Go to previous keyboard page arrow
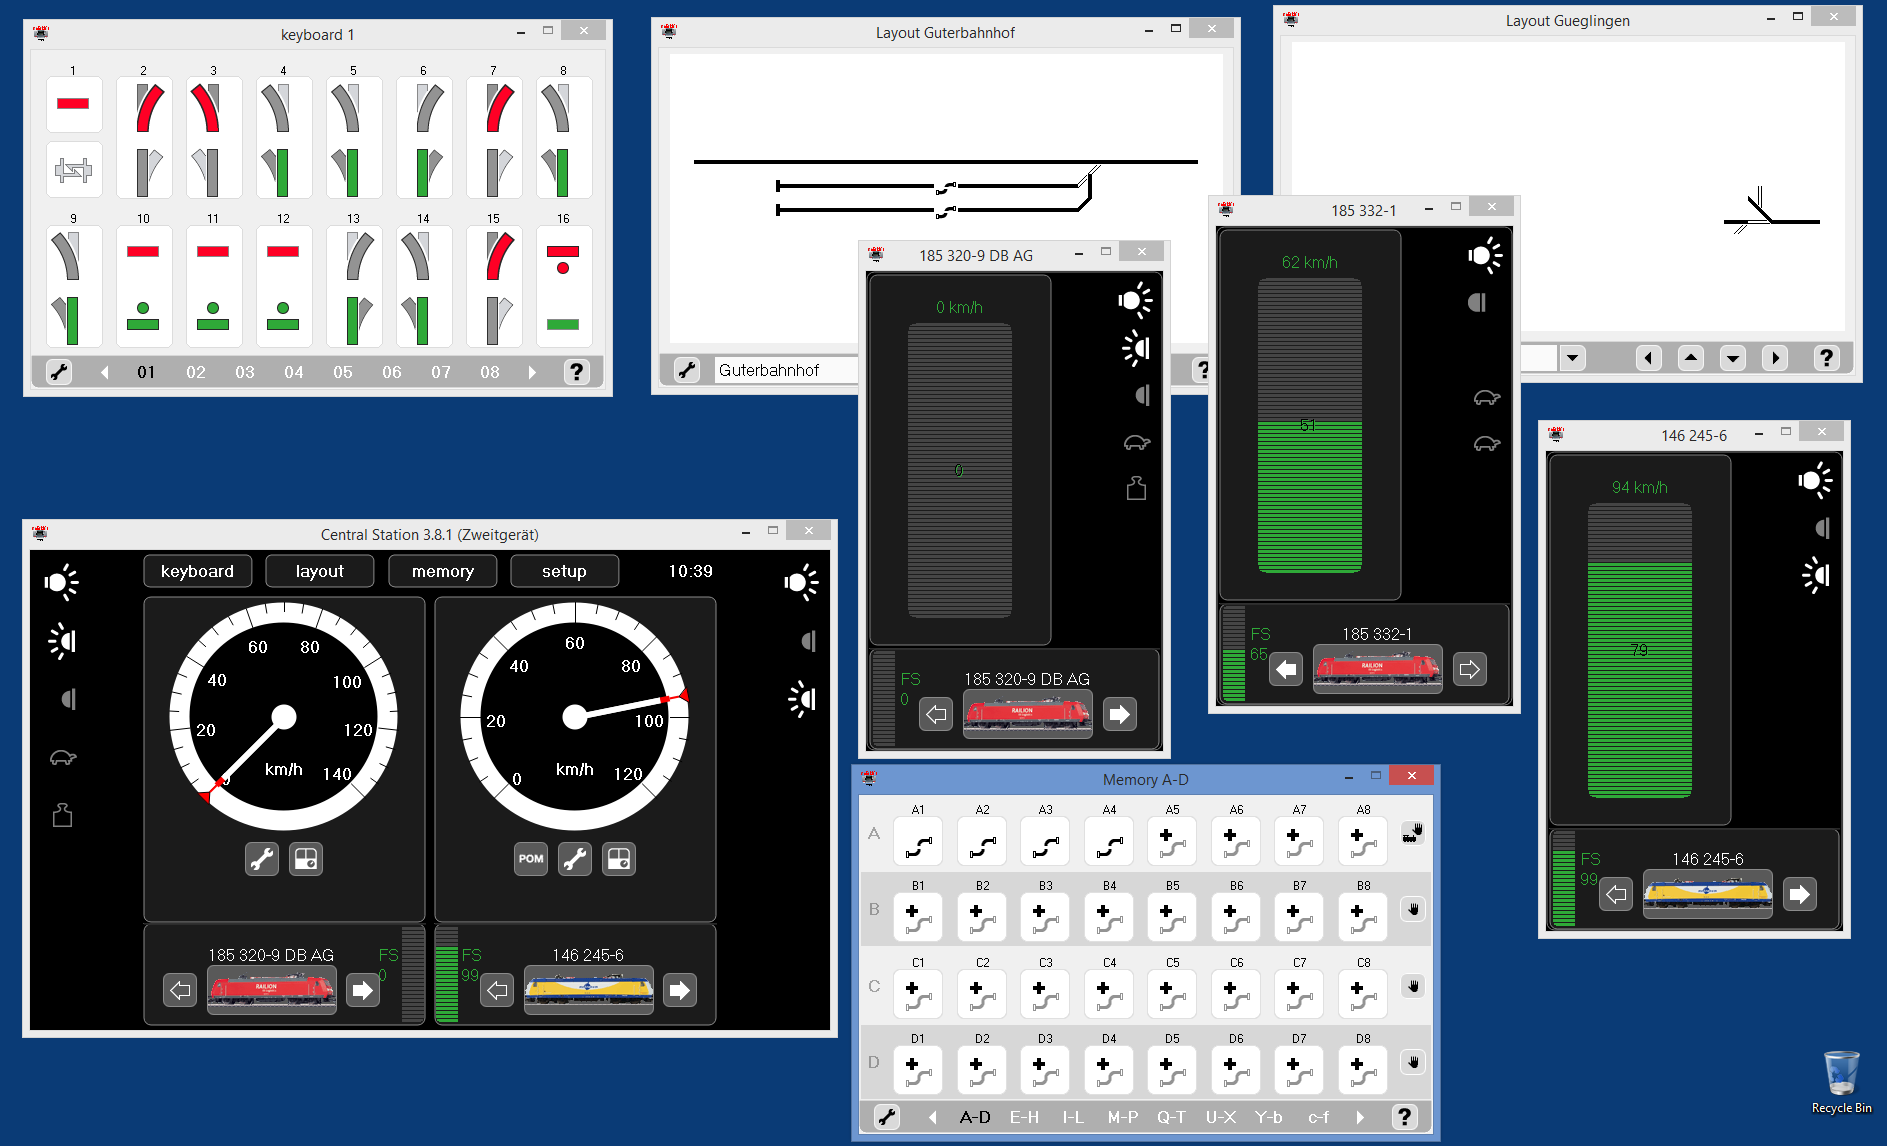The image size is (1887, 1146). 105,372
